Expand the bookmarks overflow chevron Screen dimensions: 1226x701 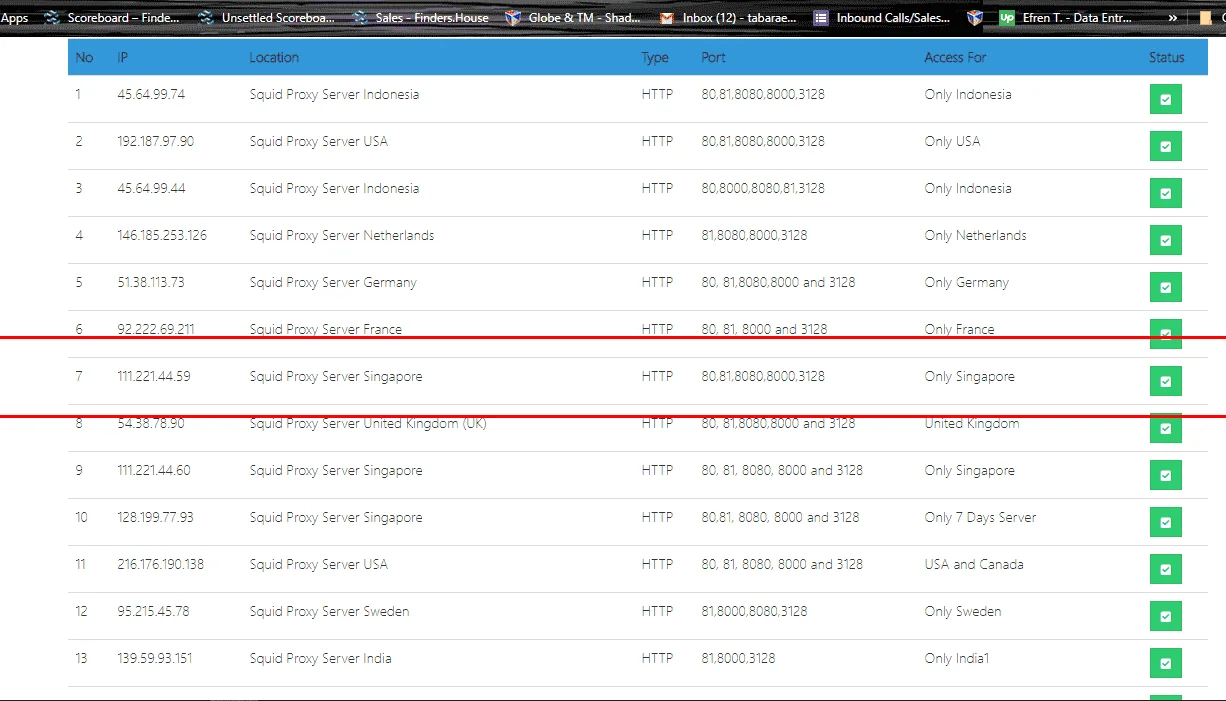[1172, 17]
